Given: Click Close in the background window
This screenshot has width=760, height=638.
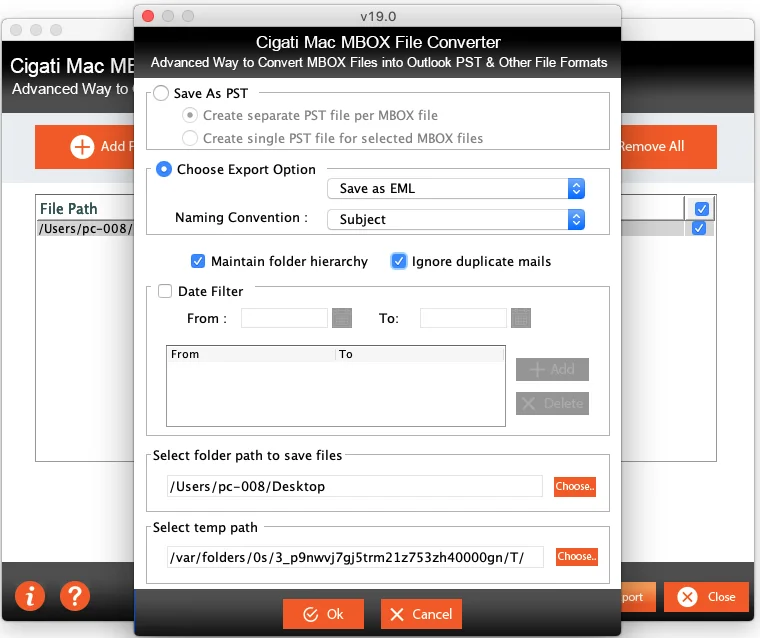Looking at the screenshot, I should (x=706, y=597).
